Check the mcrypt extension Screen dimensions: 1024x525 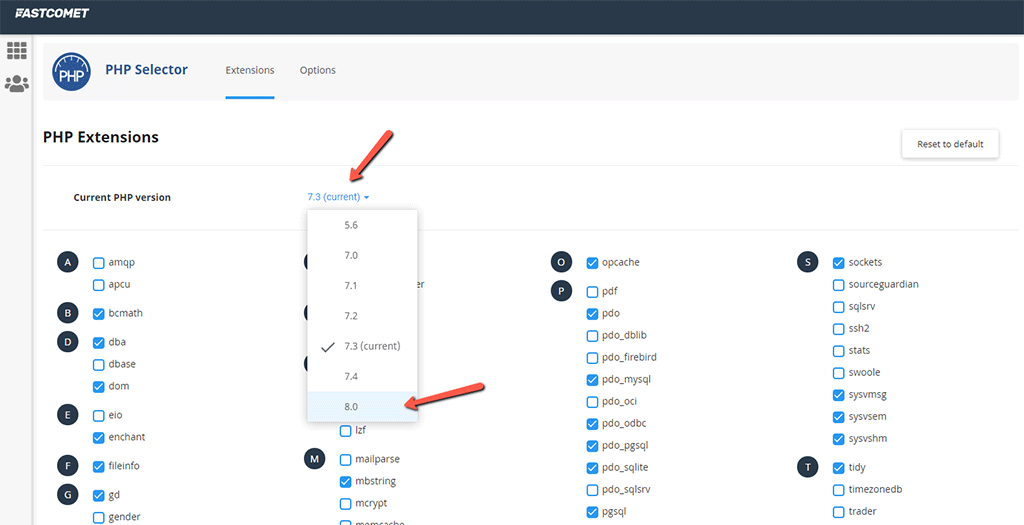click(345, 503)
